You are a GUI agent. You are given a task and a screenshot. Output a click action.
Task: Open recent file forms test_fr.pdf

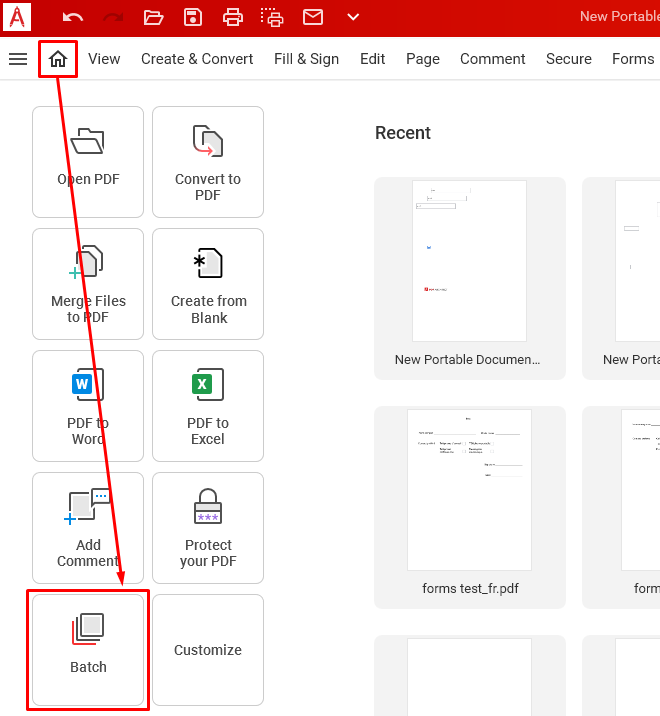470,507
